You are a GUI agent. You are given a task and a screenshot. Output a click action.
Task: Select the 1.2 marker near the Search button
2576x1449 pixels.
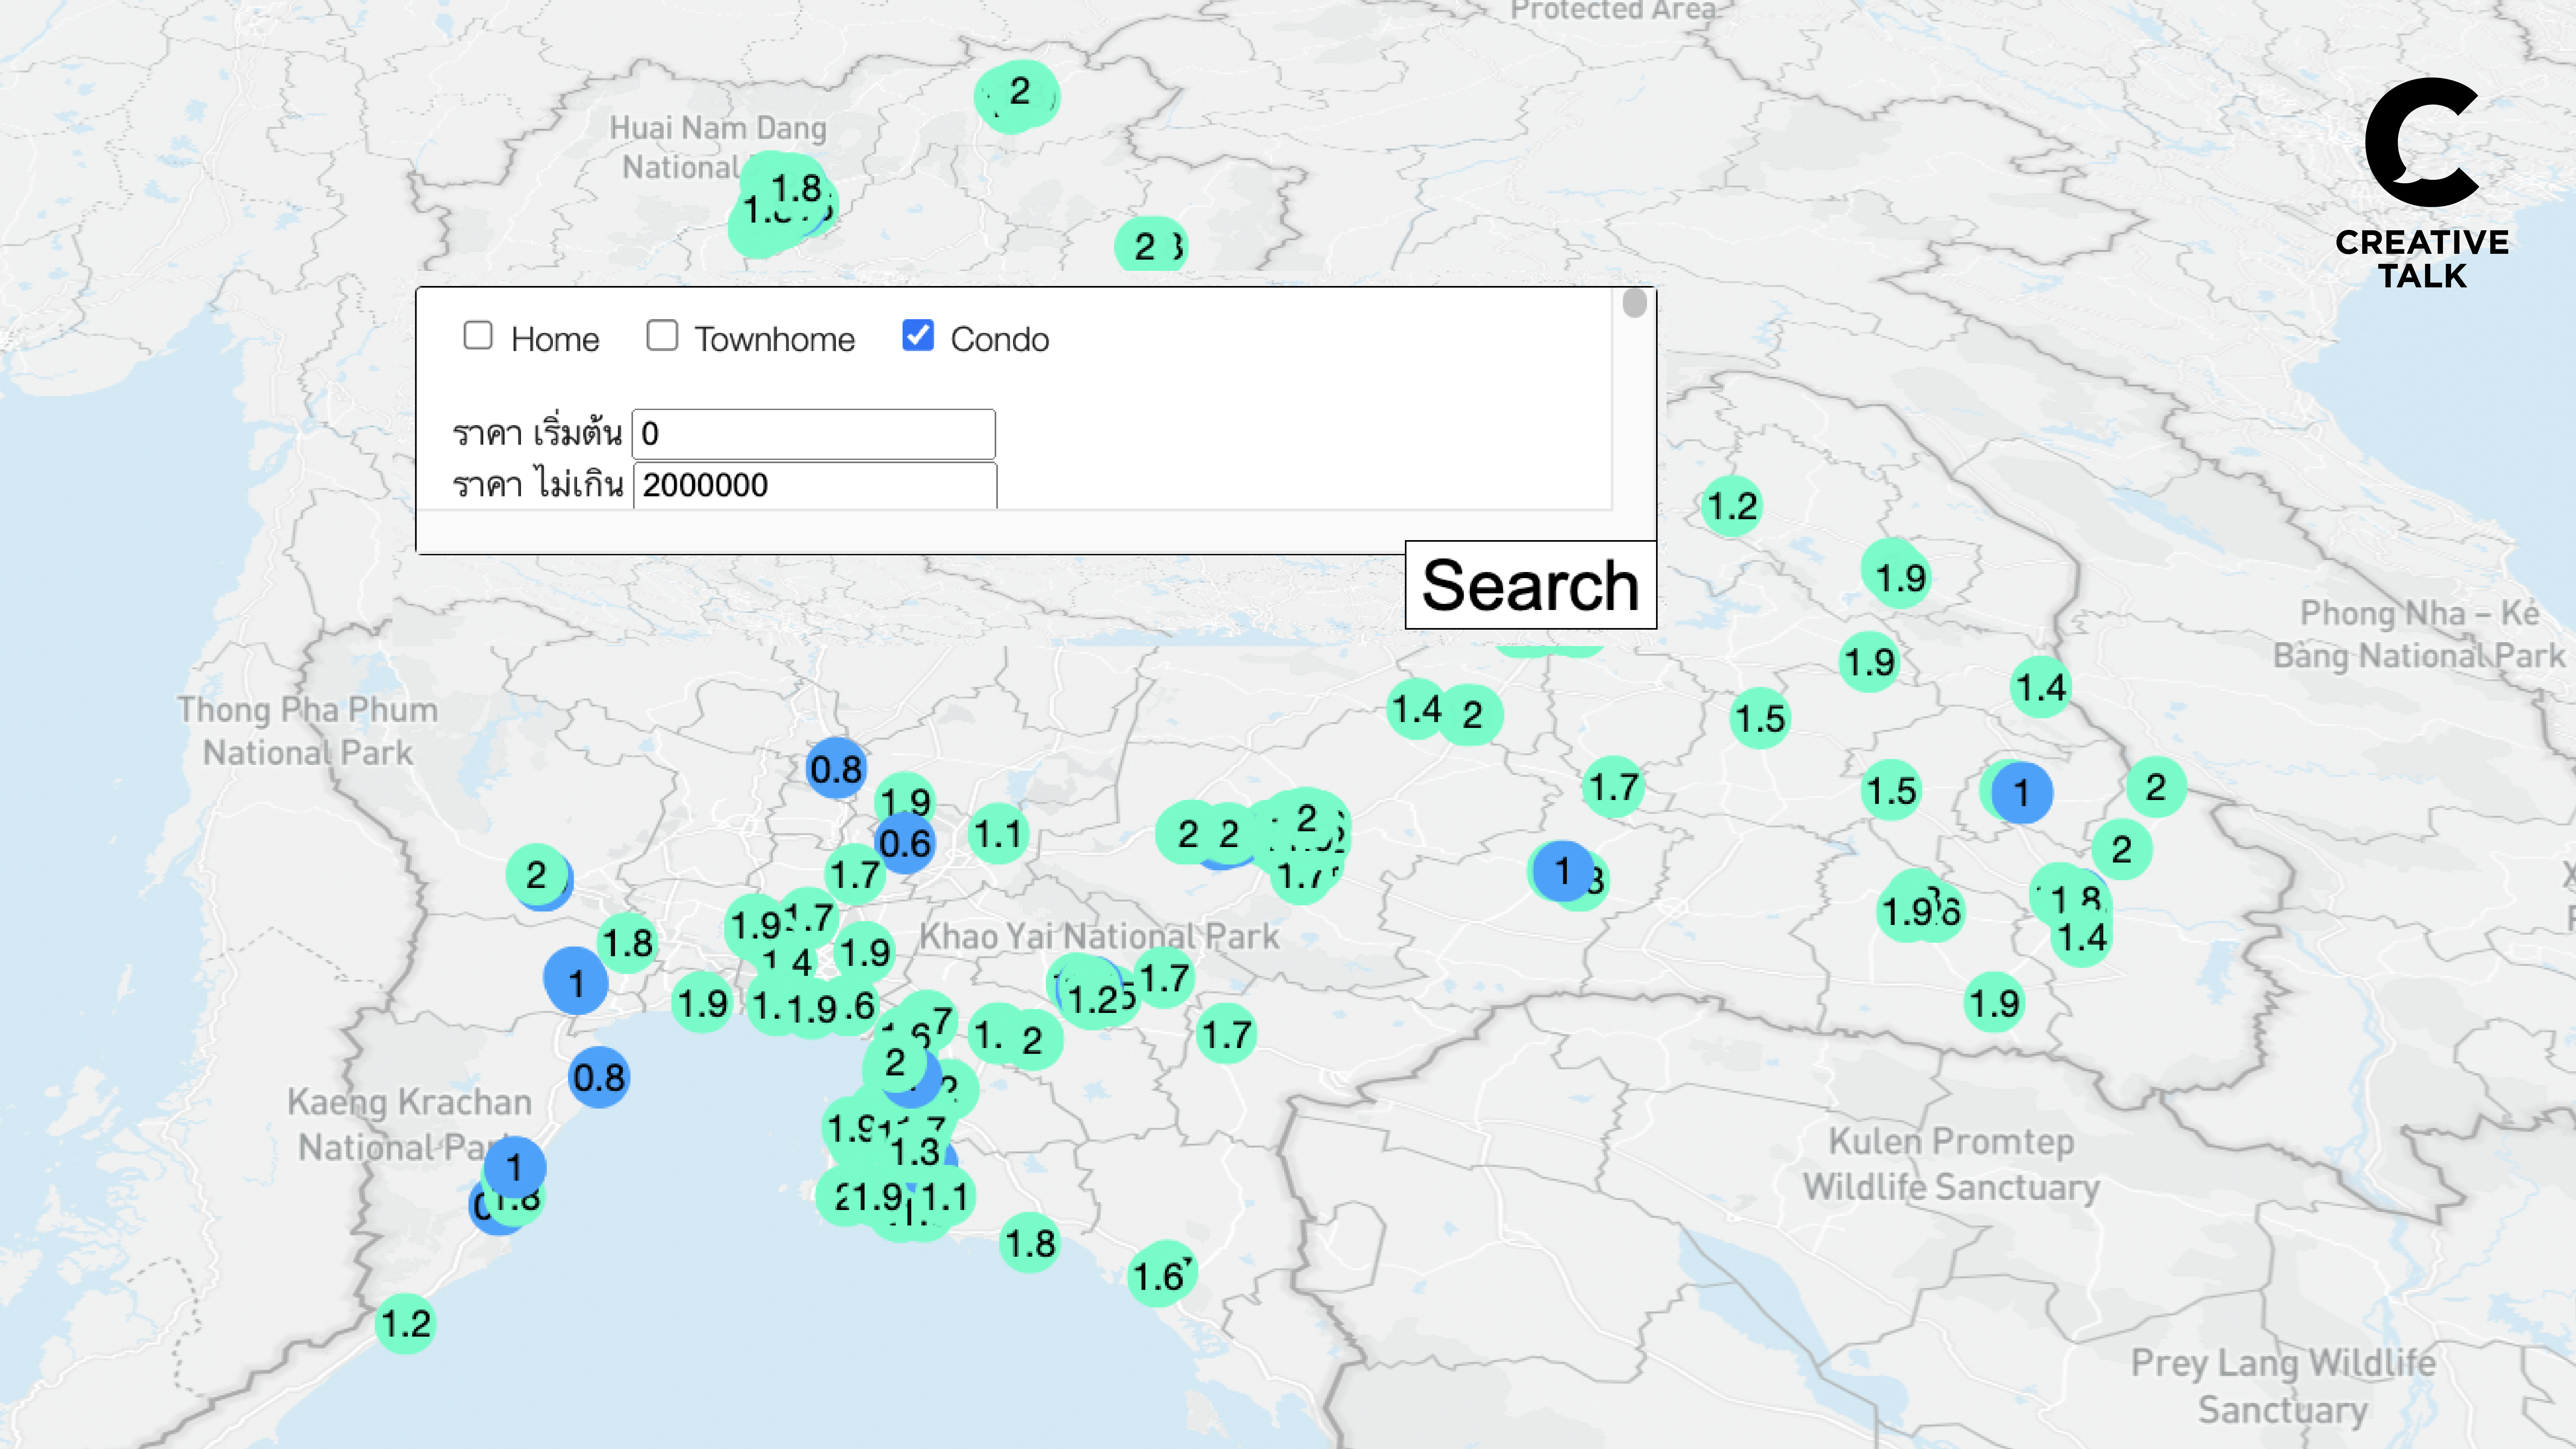[1732, 506]
